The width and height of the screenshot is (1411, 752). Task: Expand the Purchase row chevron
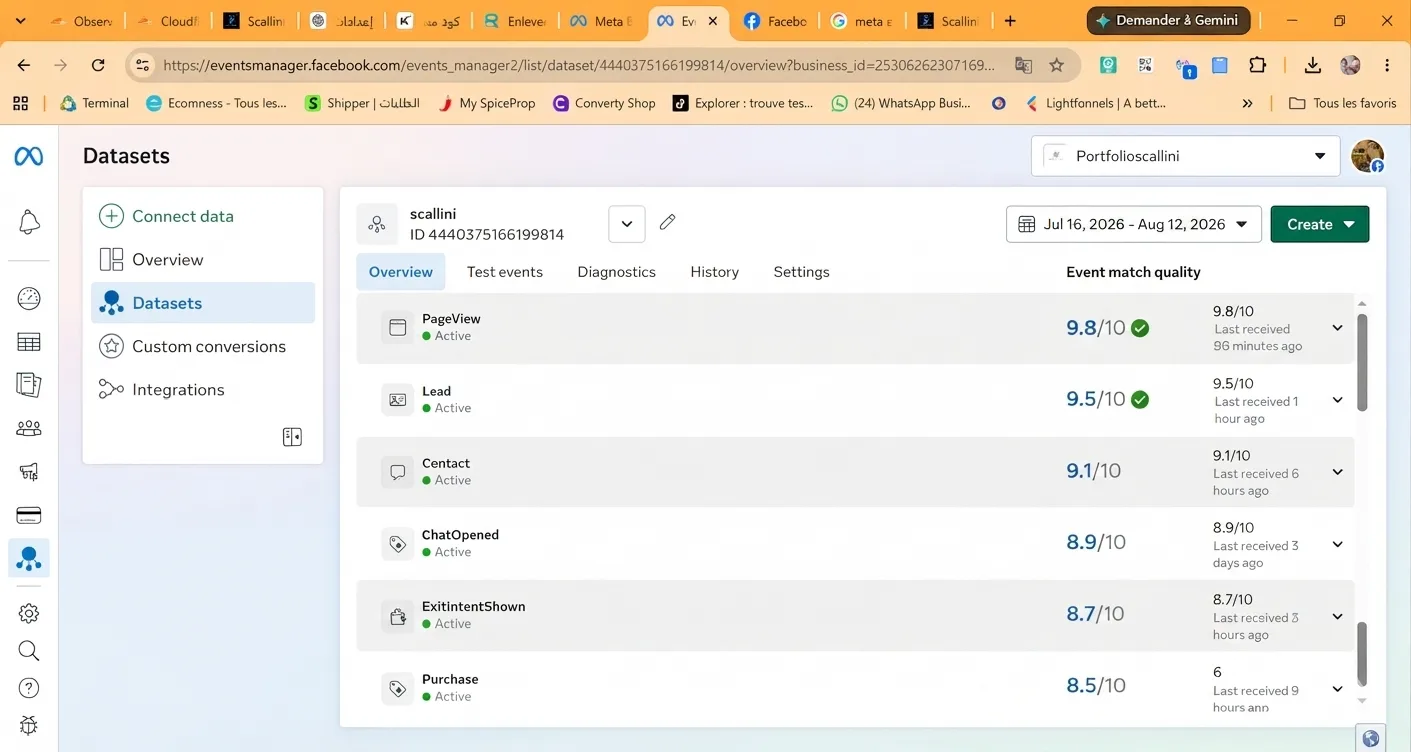click(x=1337, y=689)
